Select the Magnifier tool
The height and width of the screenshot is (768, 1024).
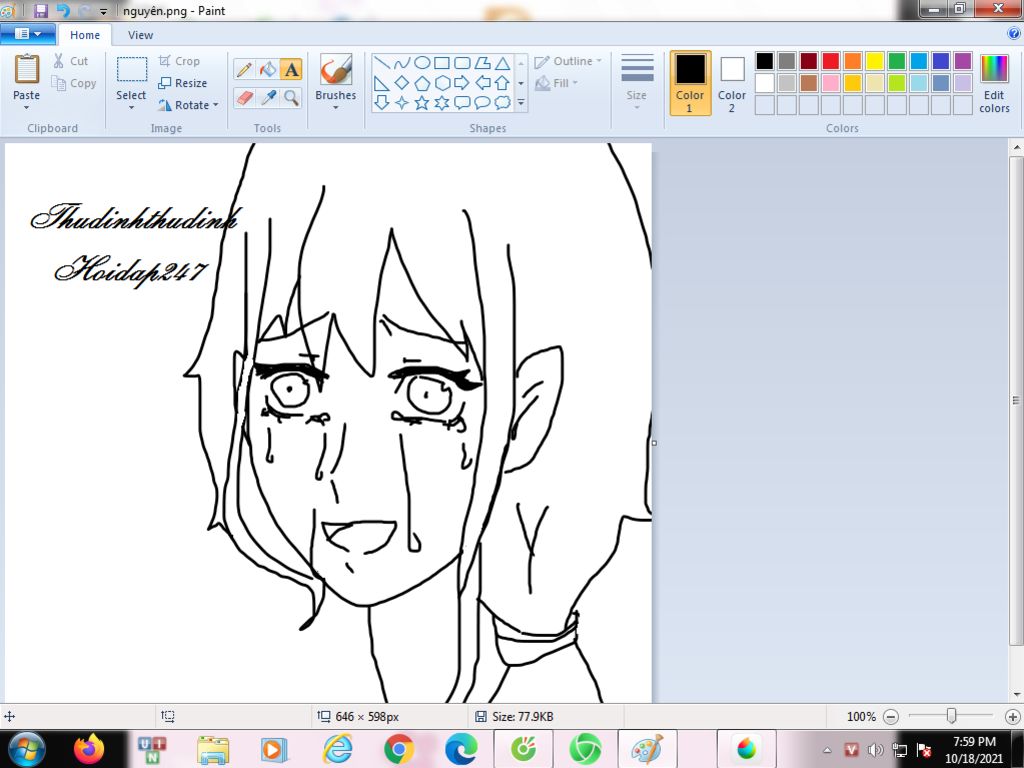(x=291, y=98)
